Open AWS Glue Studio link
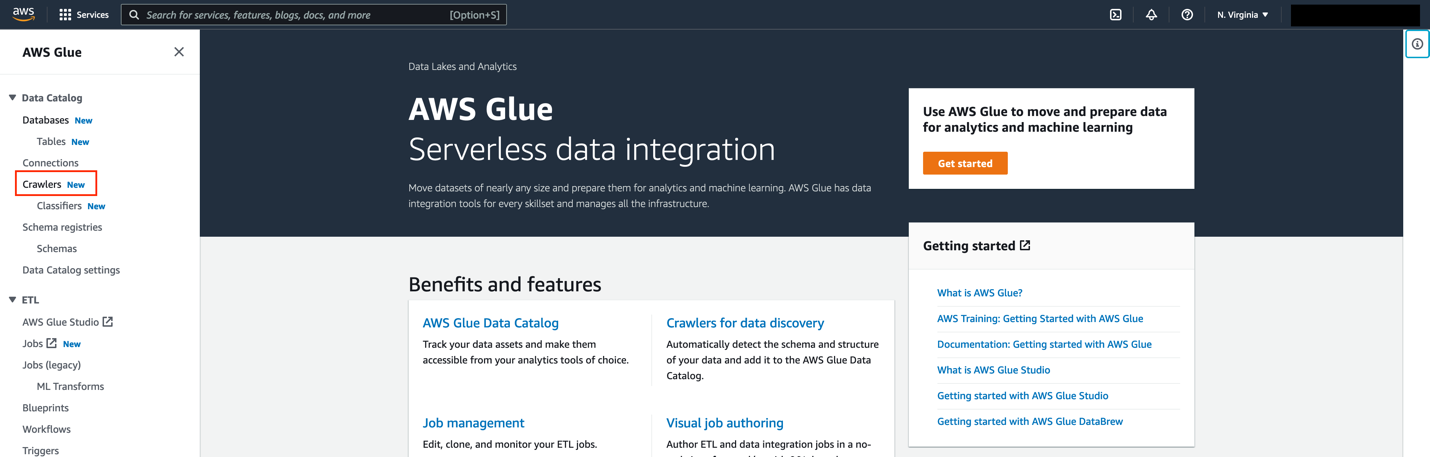The width and height of the screenshot is (1430, 457). click(60, 322)
